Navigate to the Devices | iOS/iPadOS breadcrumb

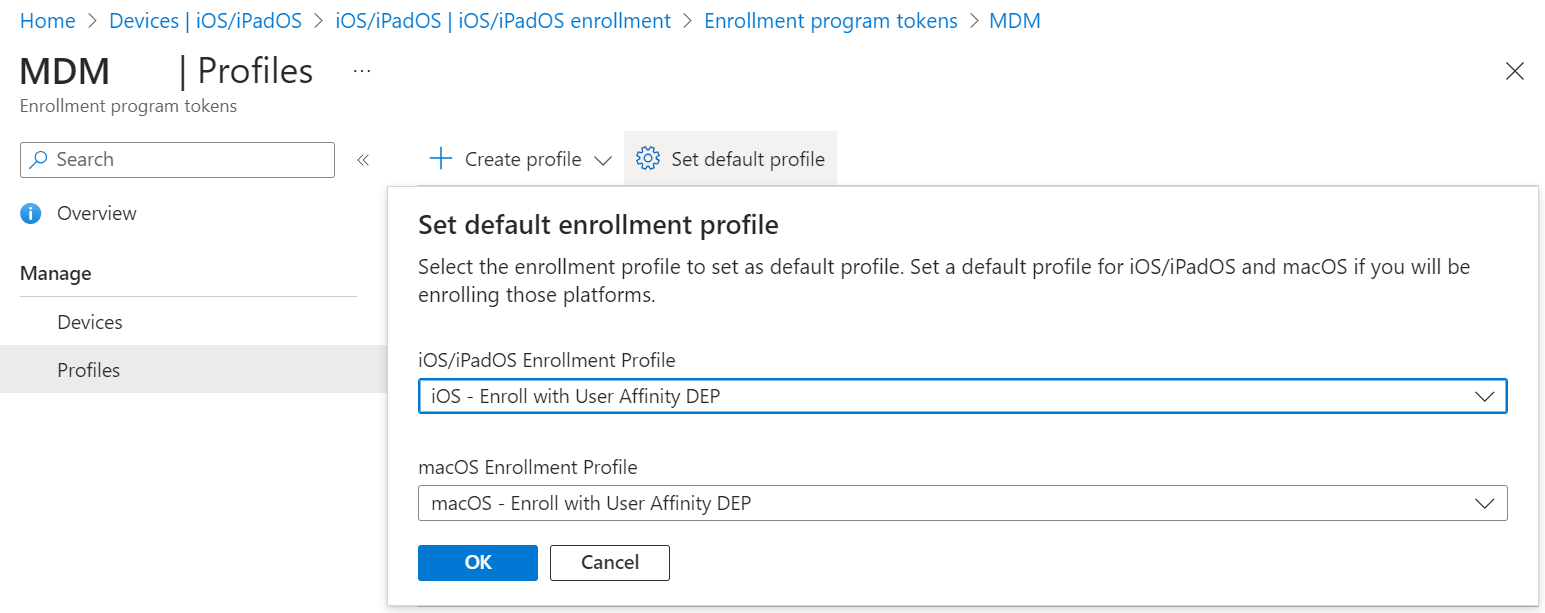coord(205,21)
